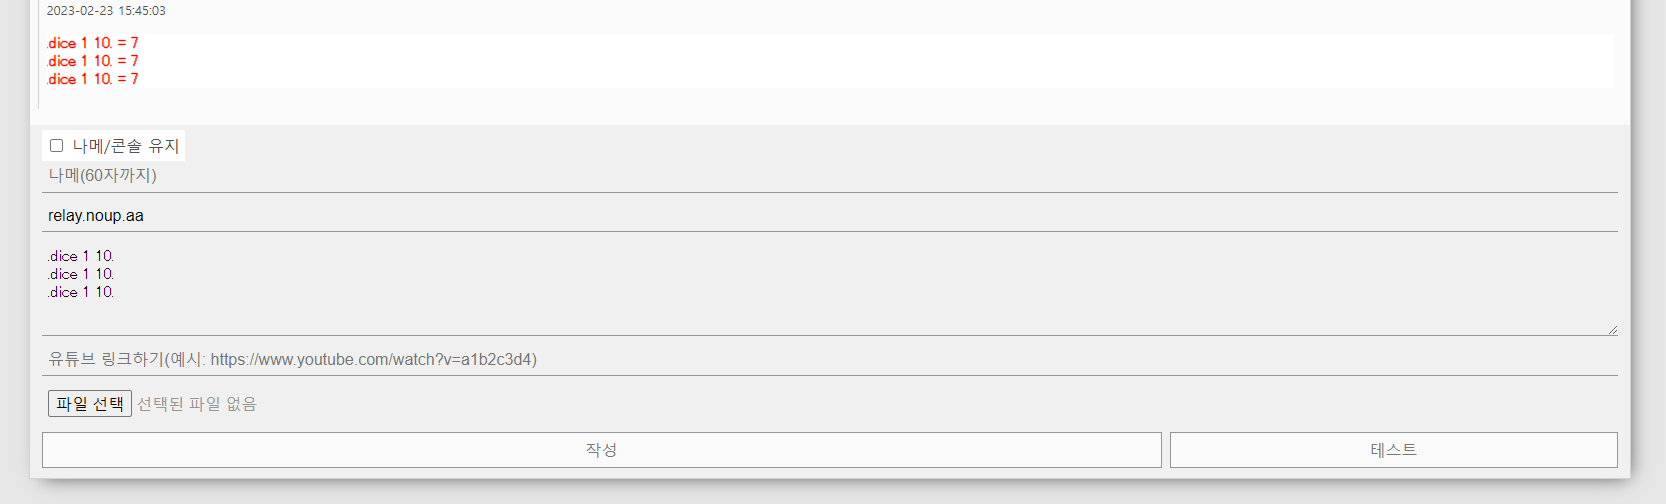This screenshot has height=504, width=1666.
Task: Click the 선택된 파일 없음 text
Action: pos(197,404)
